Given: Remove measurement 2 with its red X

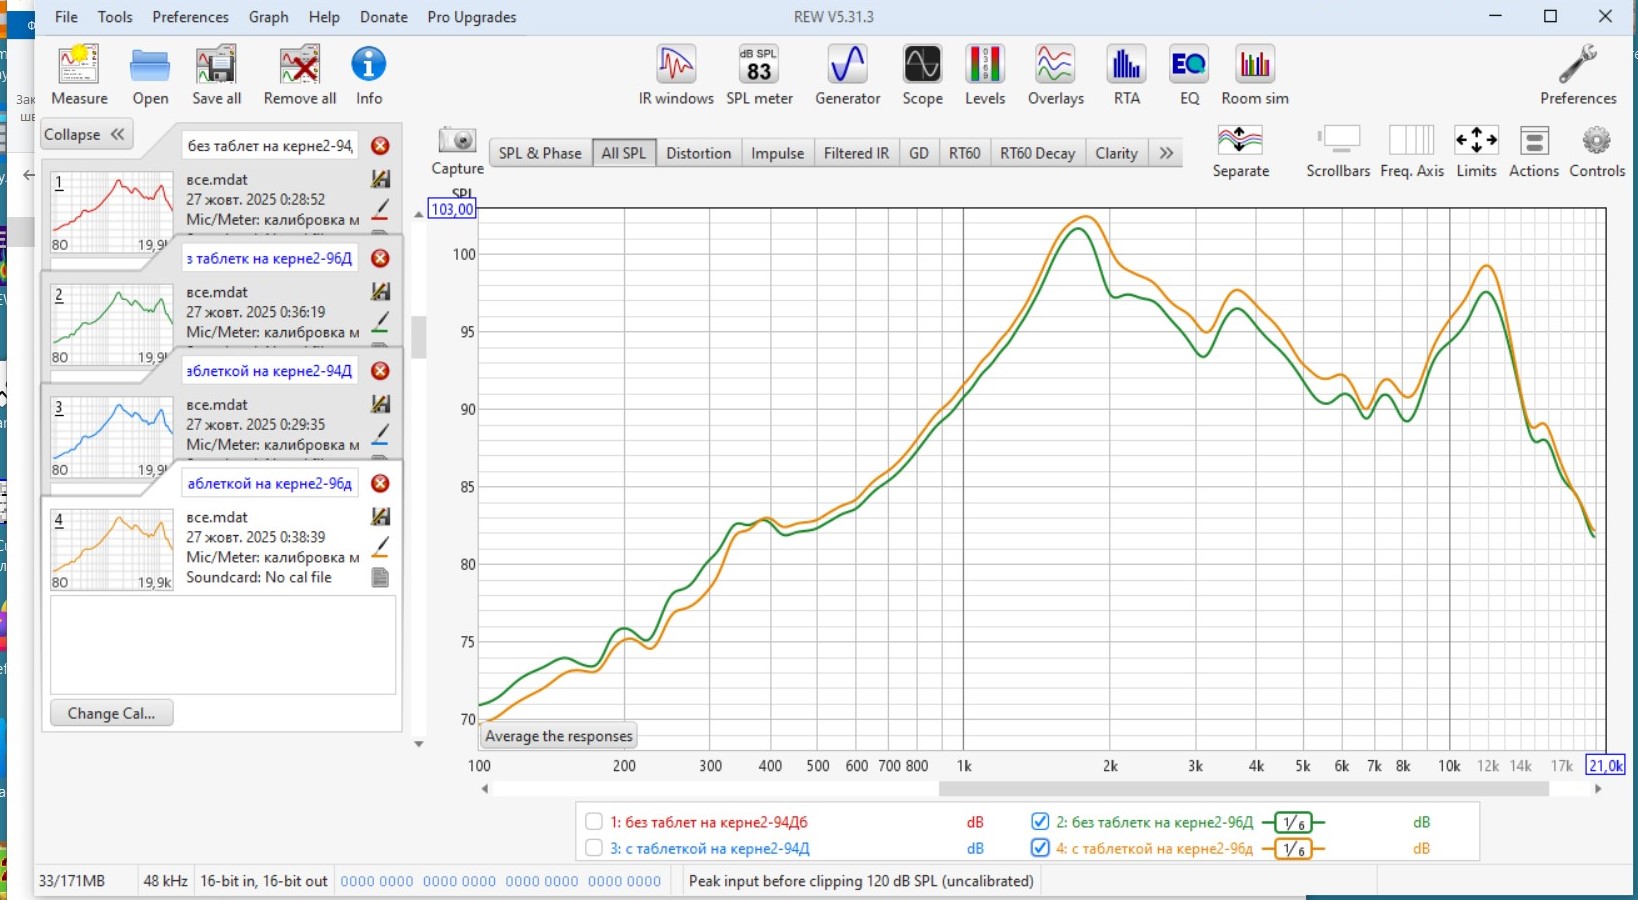Looking at the screenshot, I should click(380, 258).
